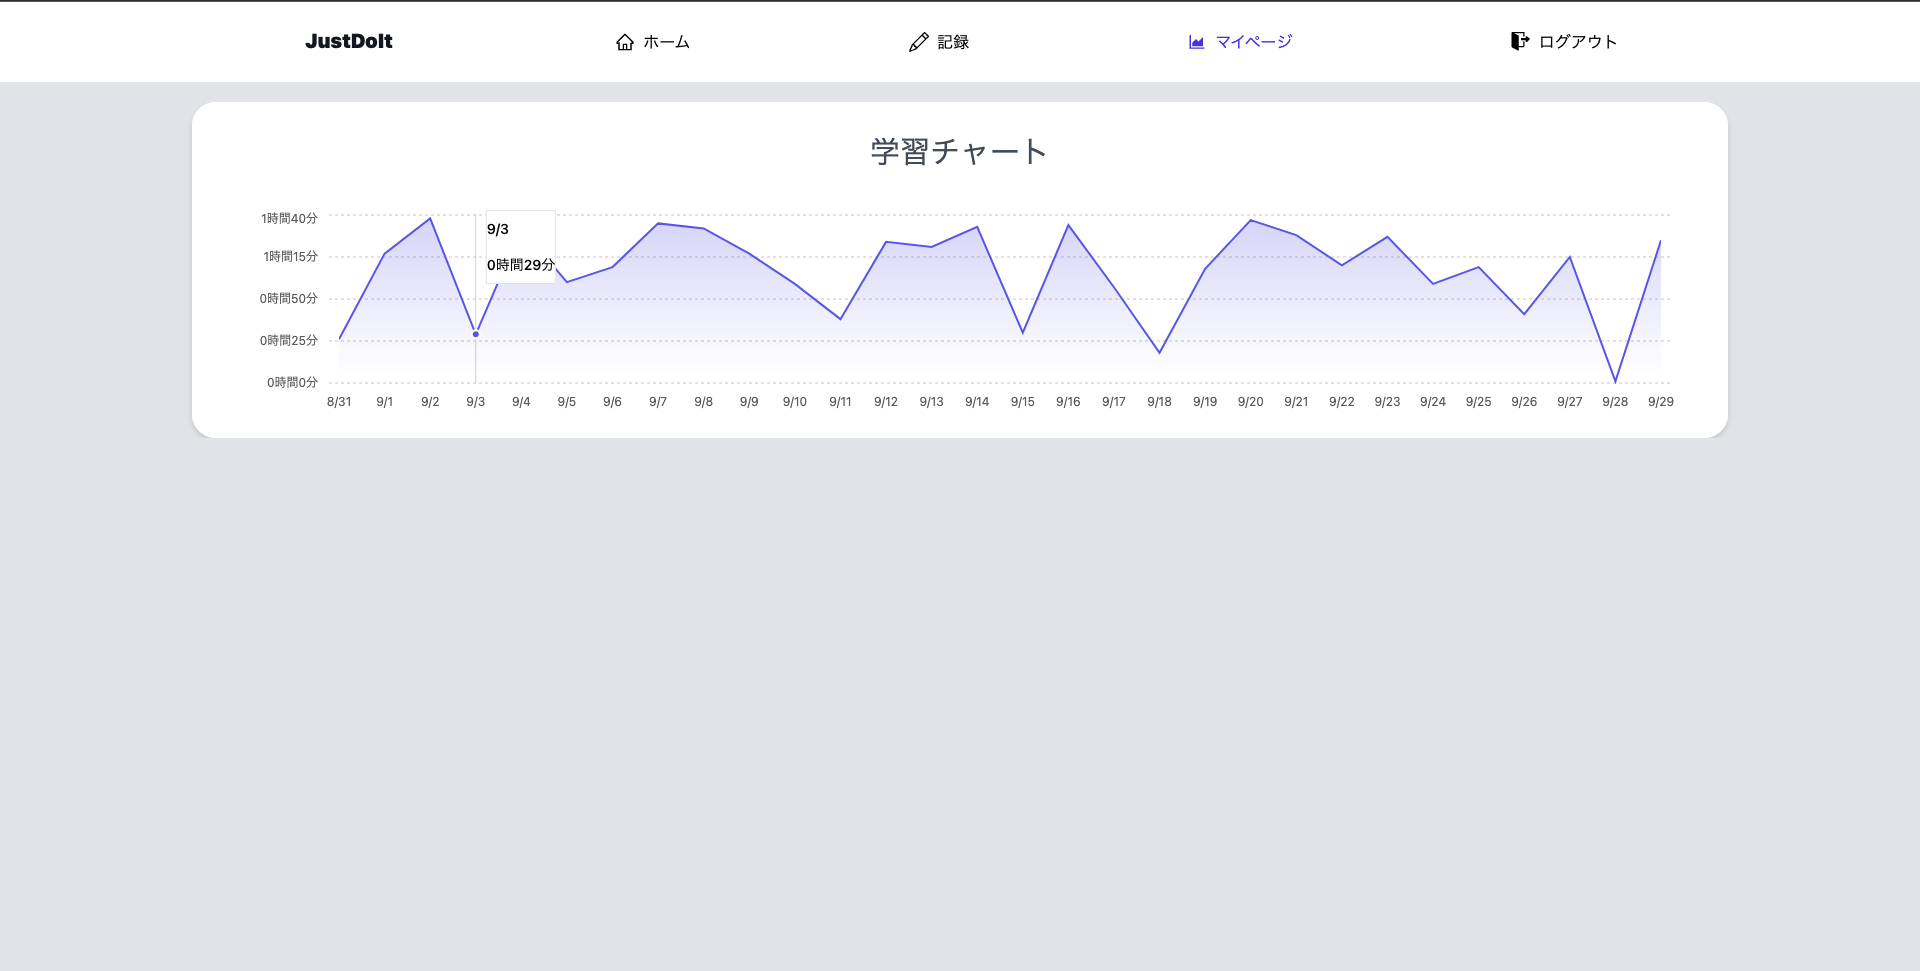Click the 9/3 tooltip box
The width and height of the screenshot is (1920, 971).
(521, 247)
